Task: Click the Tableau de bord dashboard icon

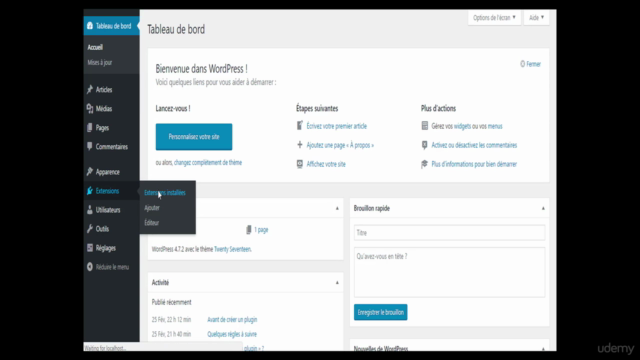Action: pos(90,26)
